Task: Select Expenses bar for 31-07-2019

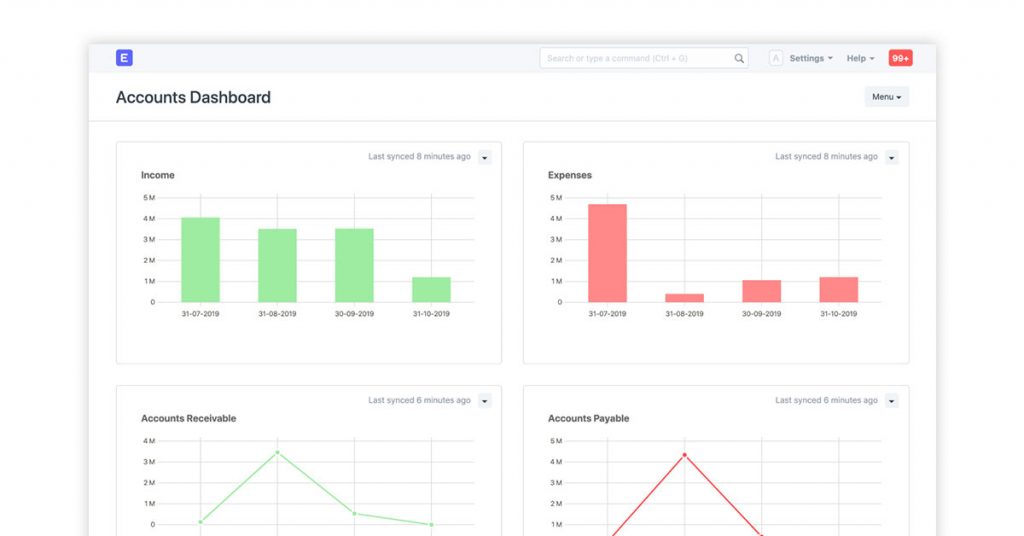Action: coord(607,253)
